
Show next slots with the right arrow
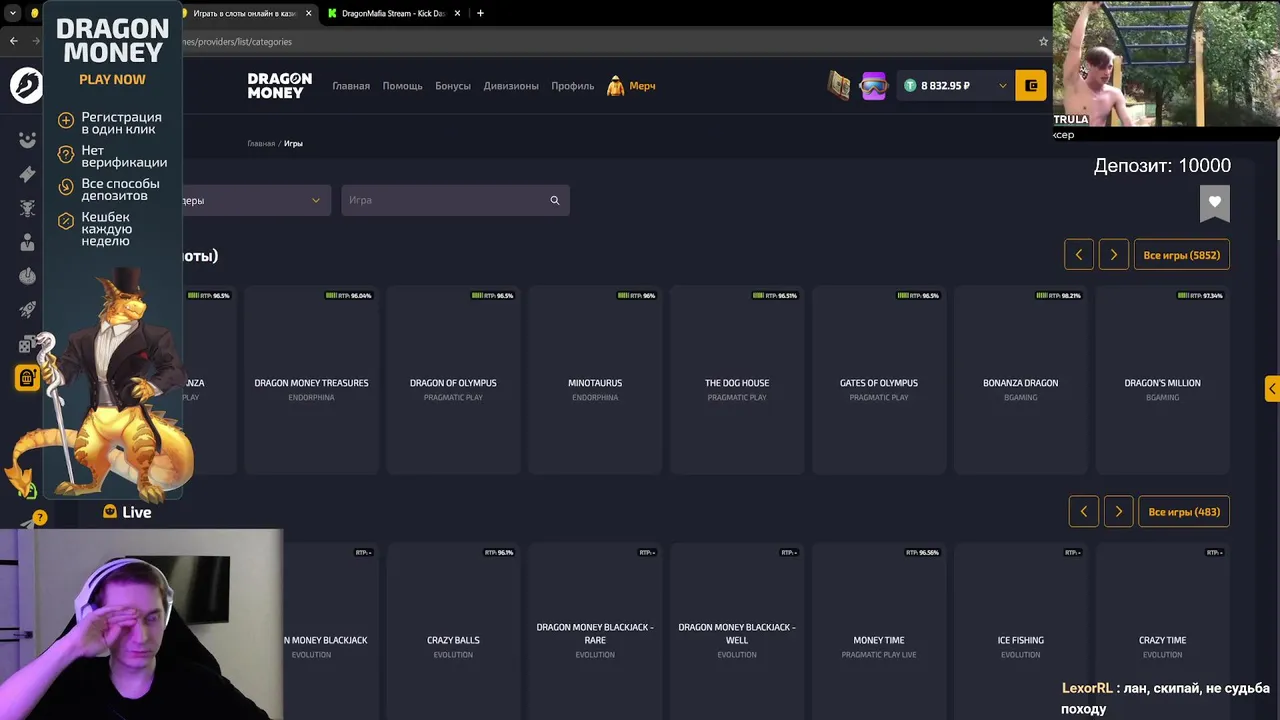1114,255
